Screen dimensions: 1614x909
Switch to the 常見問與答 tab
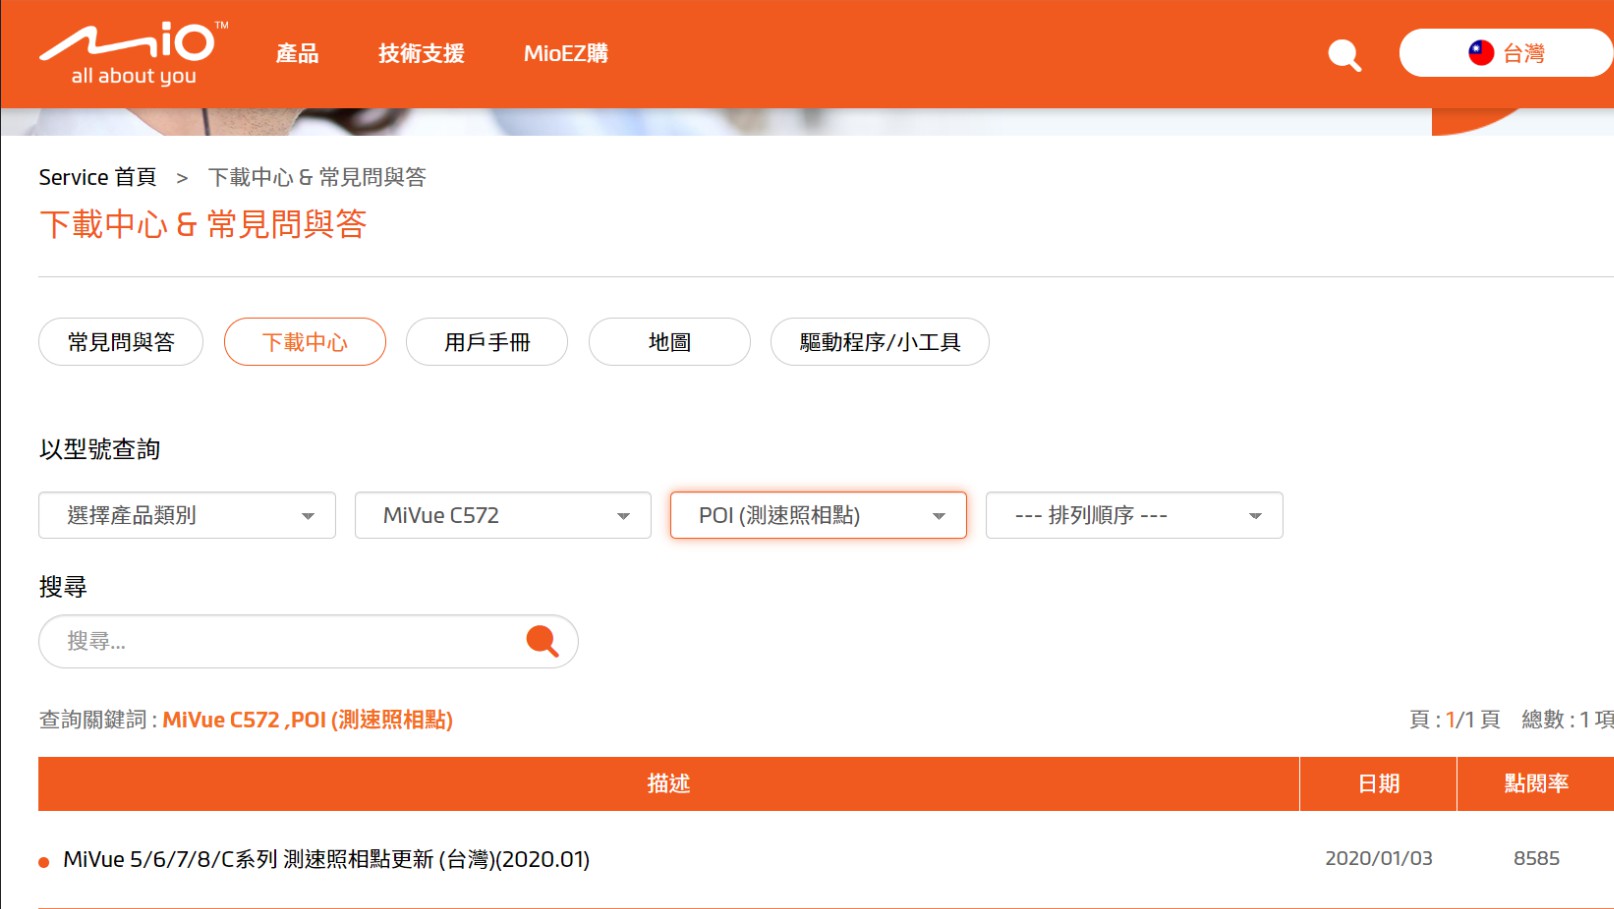click(121, 342)
